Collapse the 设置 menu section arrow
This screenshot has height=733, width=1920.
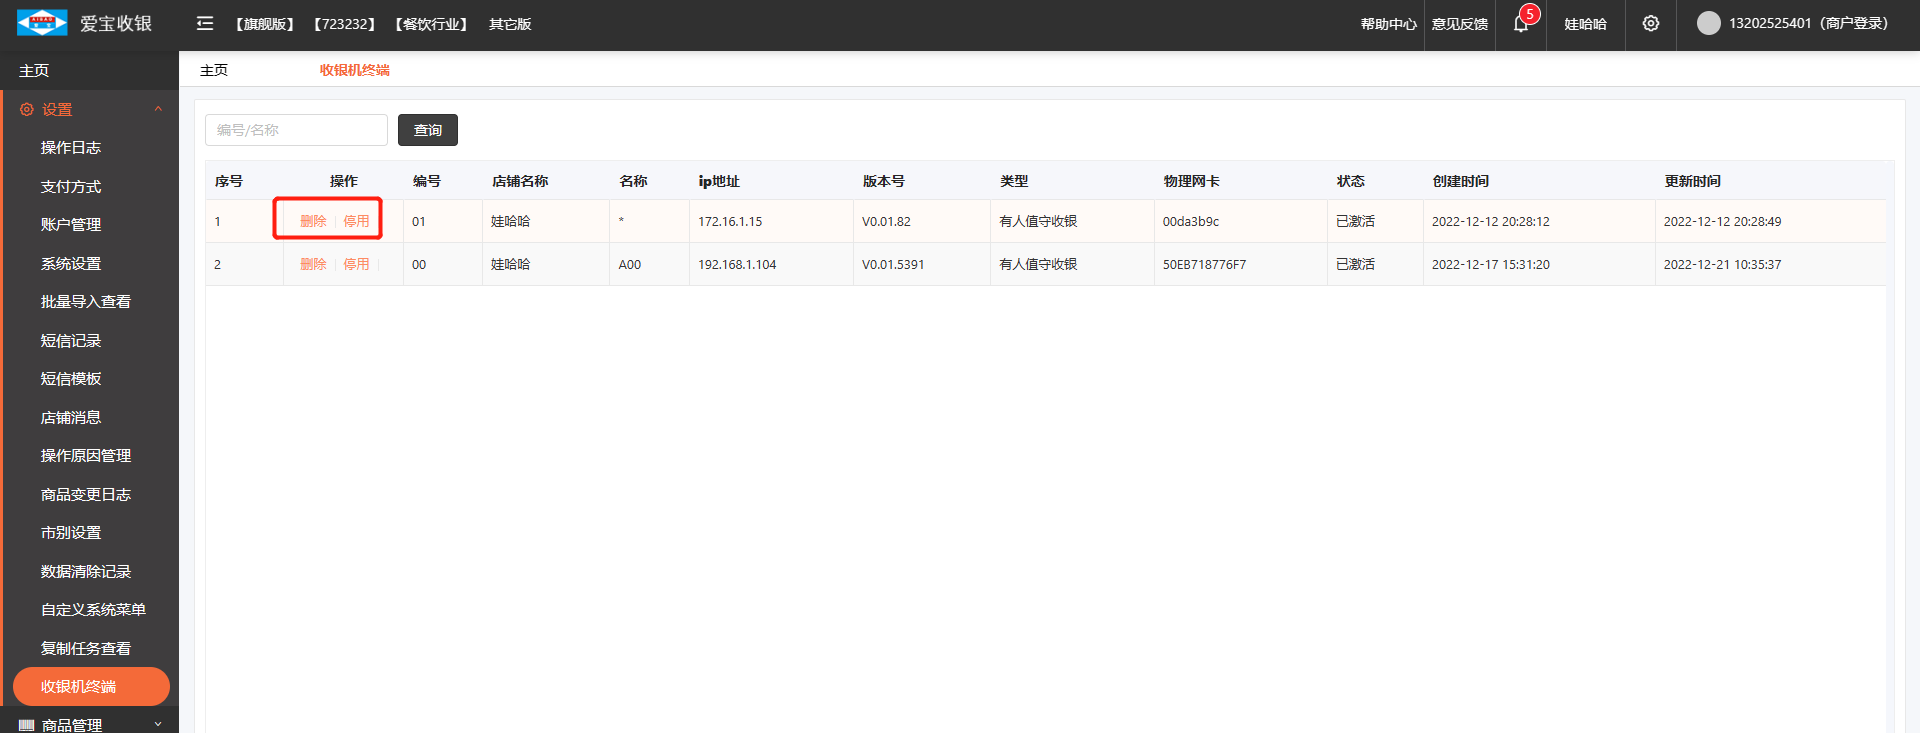pos(158,109)
